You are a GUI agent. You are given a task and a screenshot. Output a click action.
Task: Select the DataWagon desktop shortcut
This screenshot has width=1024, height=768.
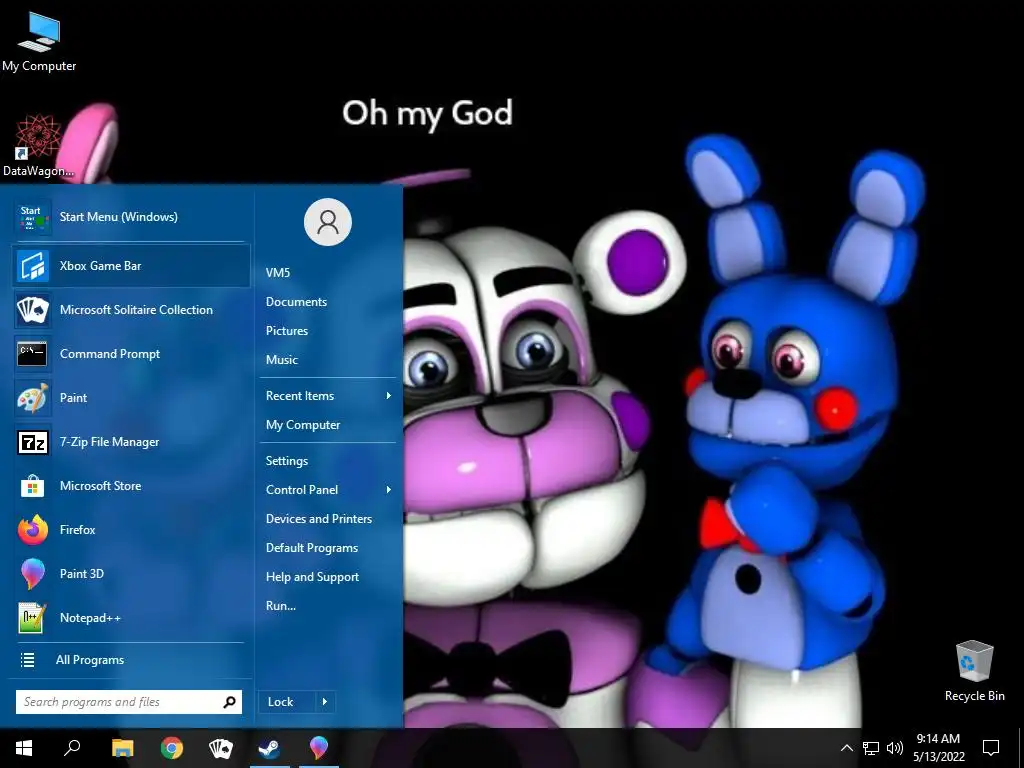[38, 146]
